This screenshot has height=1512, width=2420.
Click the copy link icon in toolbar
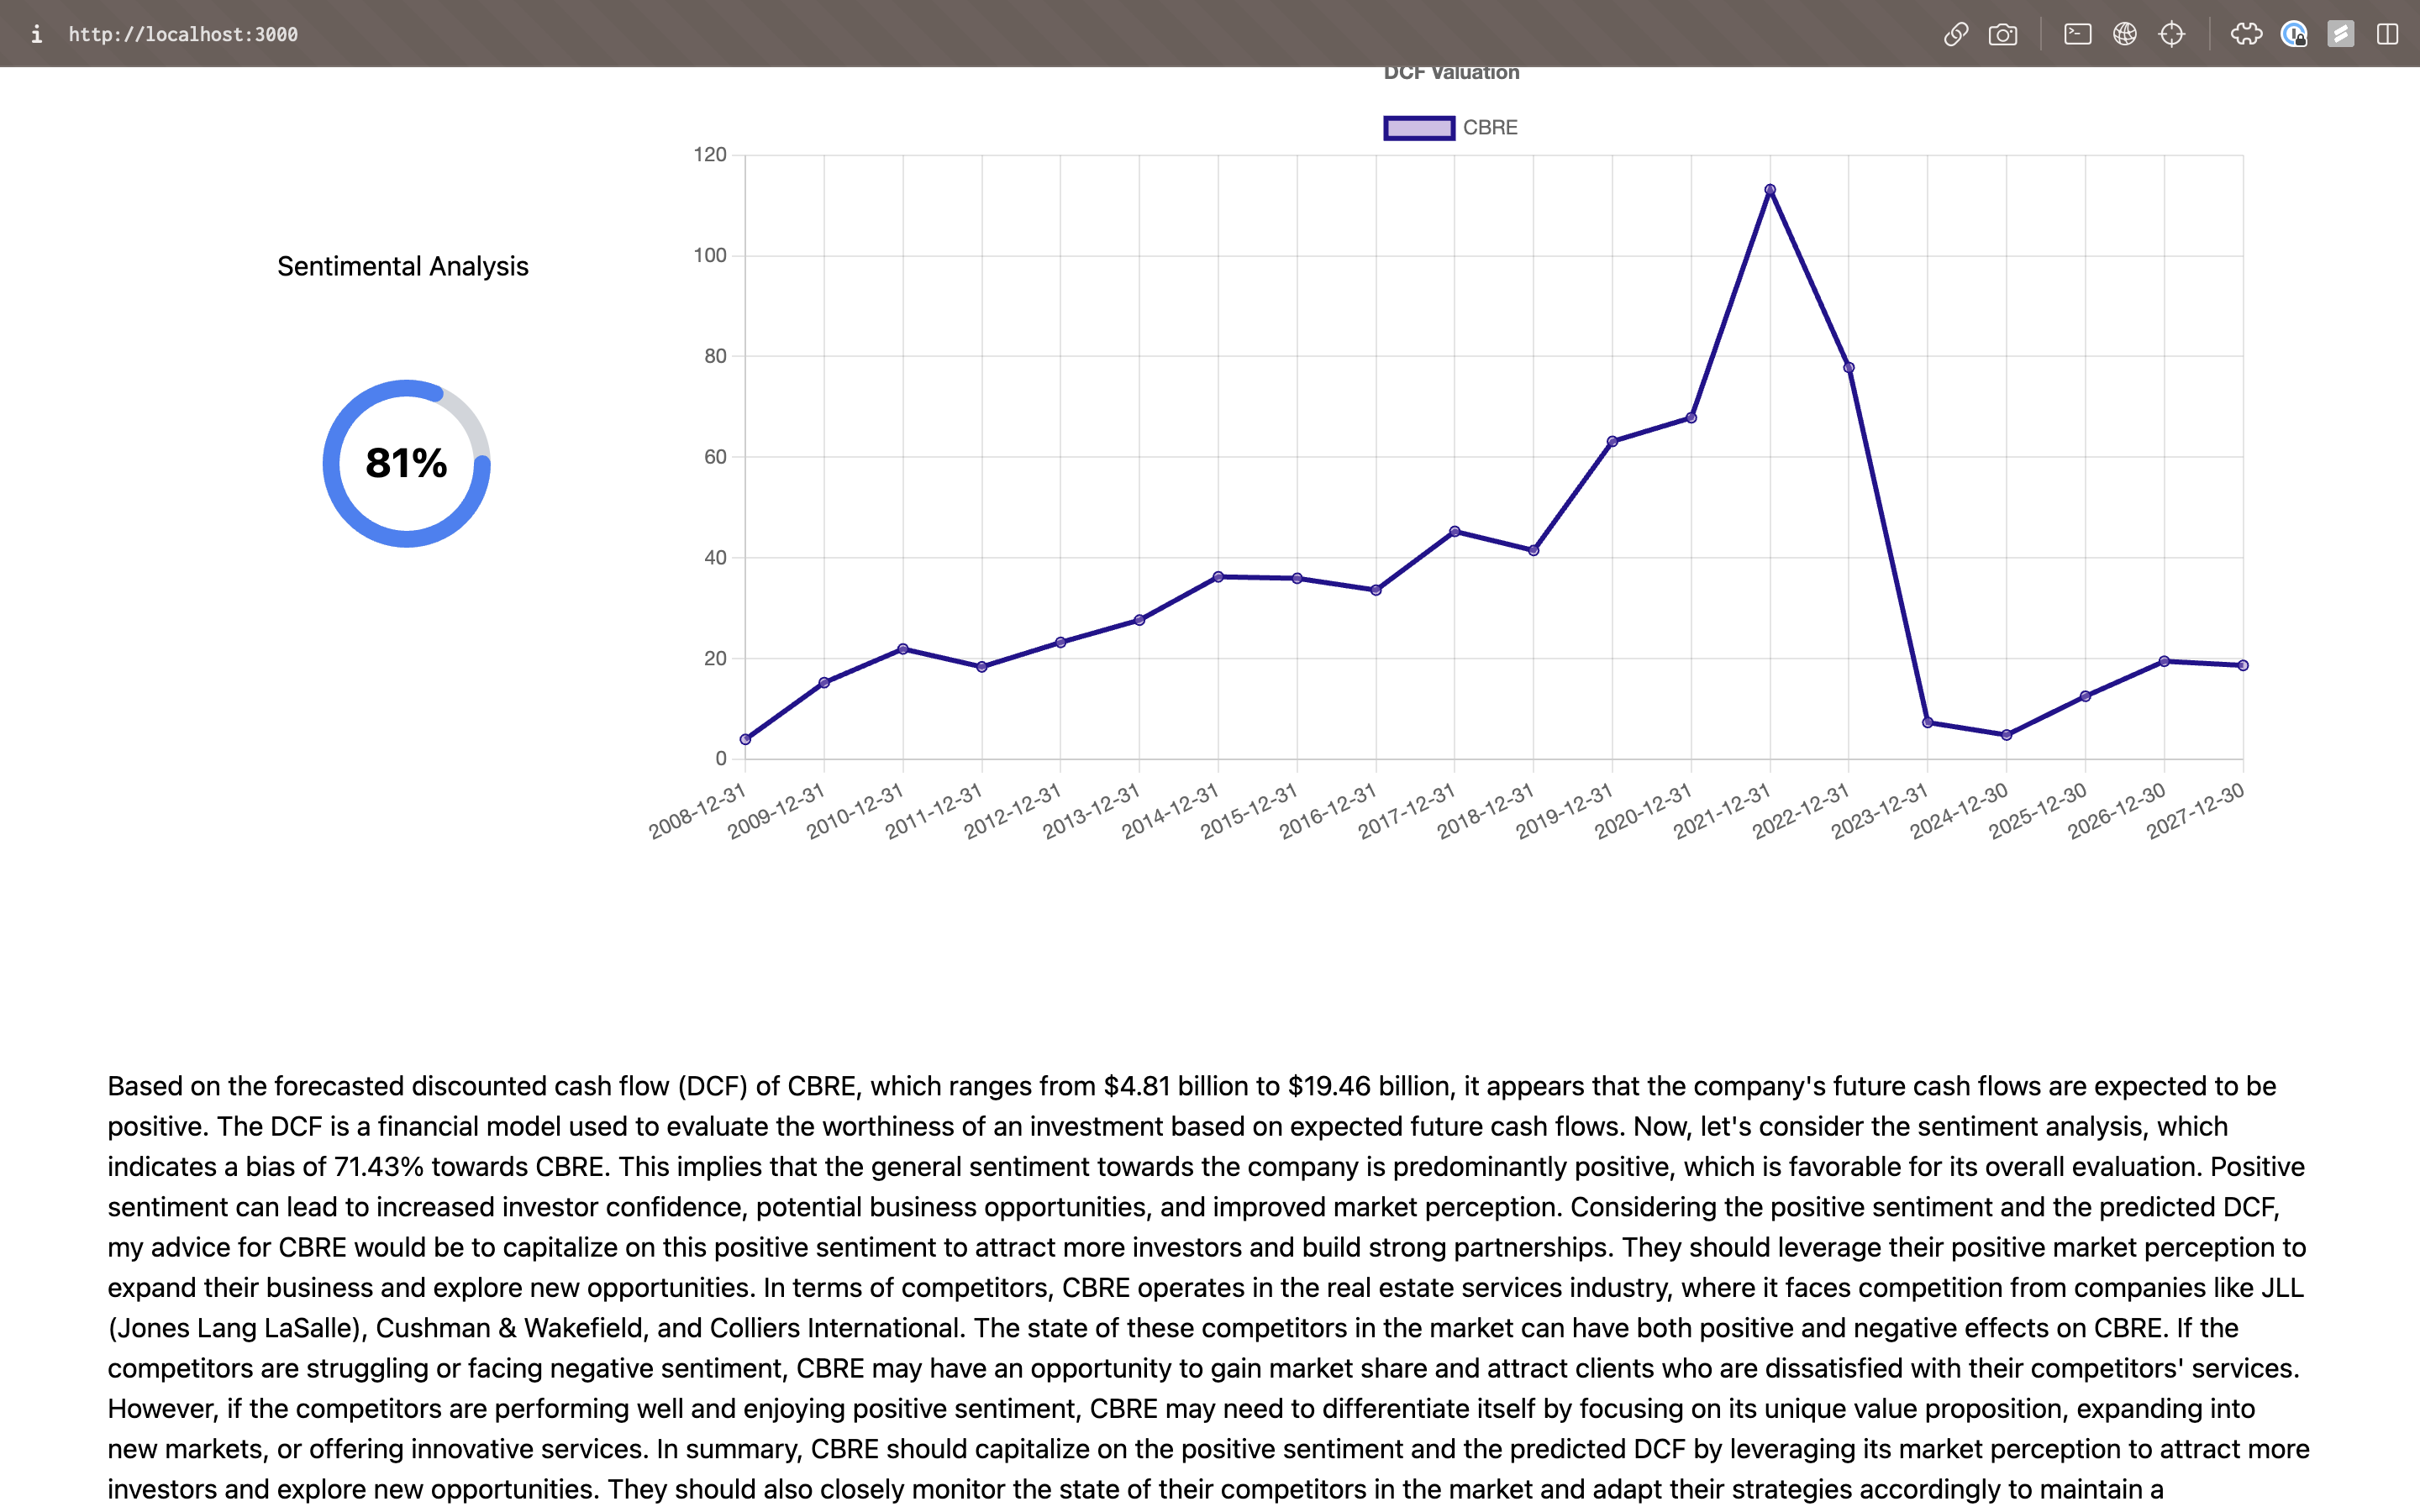coord(1955,34)
